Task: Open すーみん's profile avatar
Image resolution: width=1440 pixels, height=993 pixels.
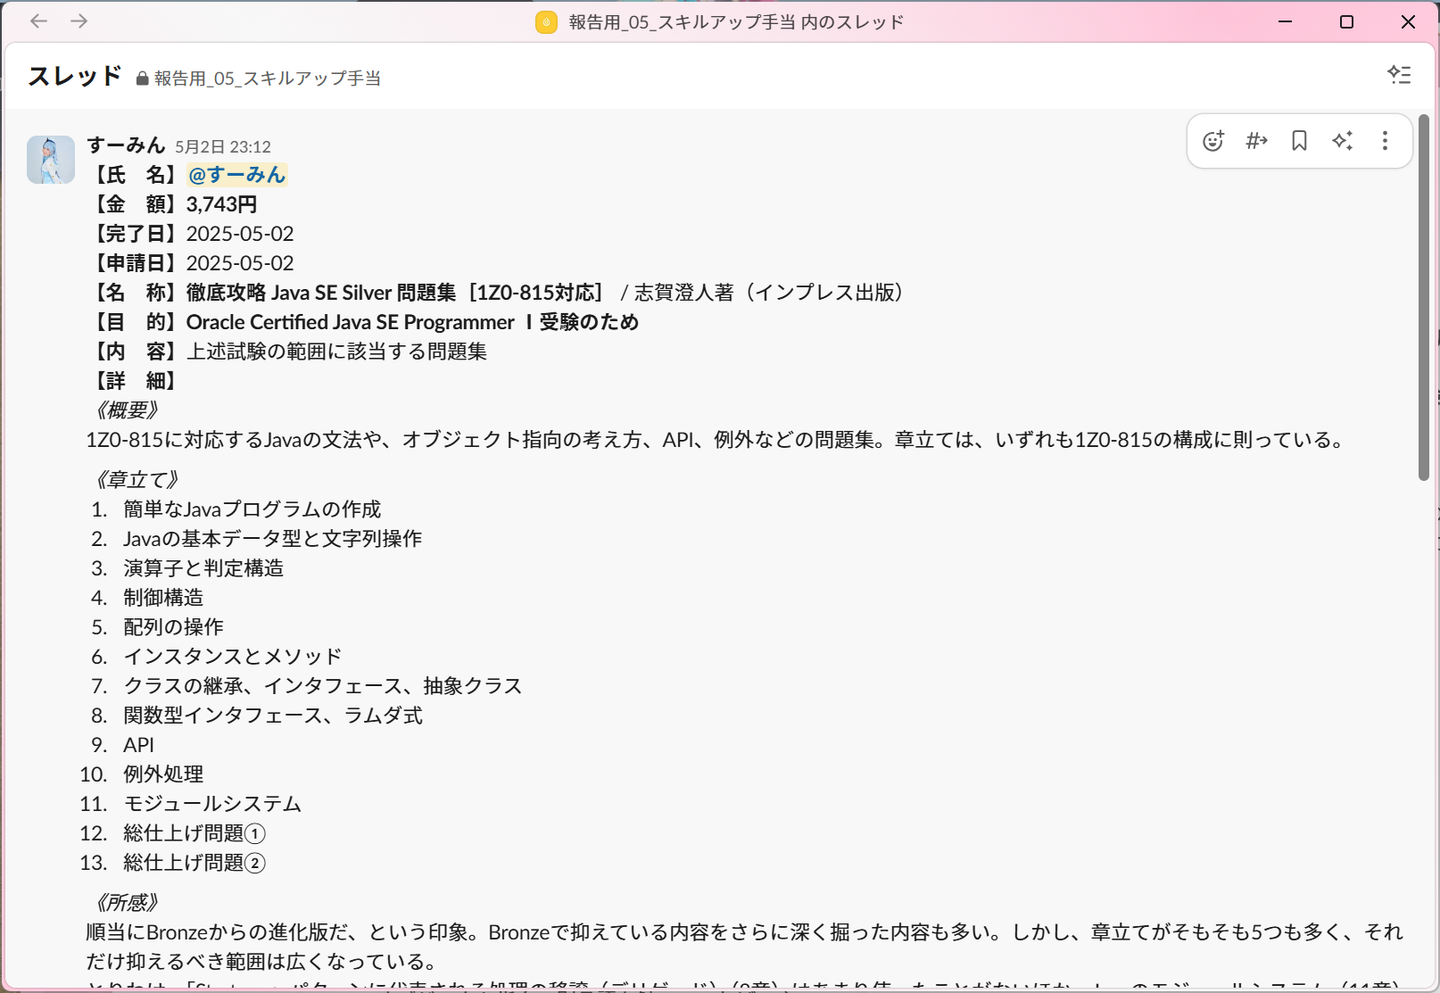Action: point(51,160)
